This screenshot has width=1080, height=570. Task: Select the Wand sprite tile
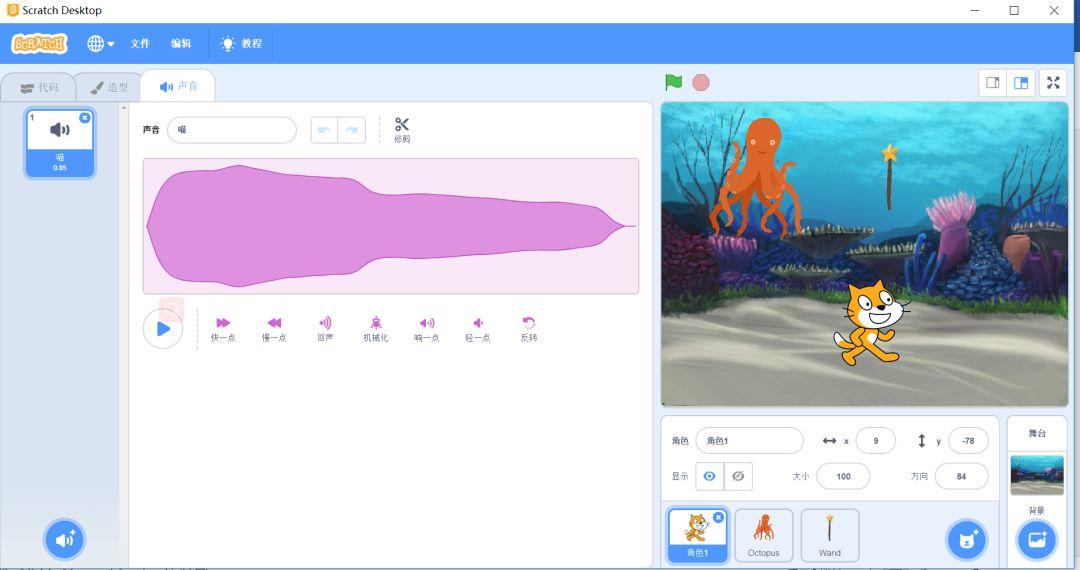pyautogui.click(x=830, y=535)
